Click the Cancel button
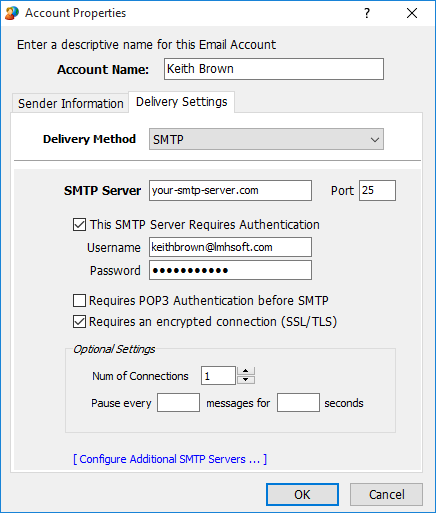The width and height of the screenshot is (436, 513). [386, 495]
